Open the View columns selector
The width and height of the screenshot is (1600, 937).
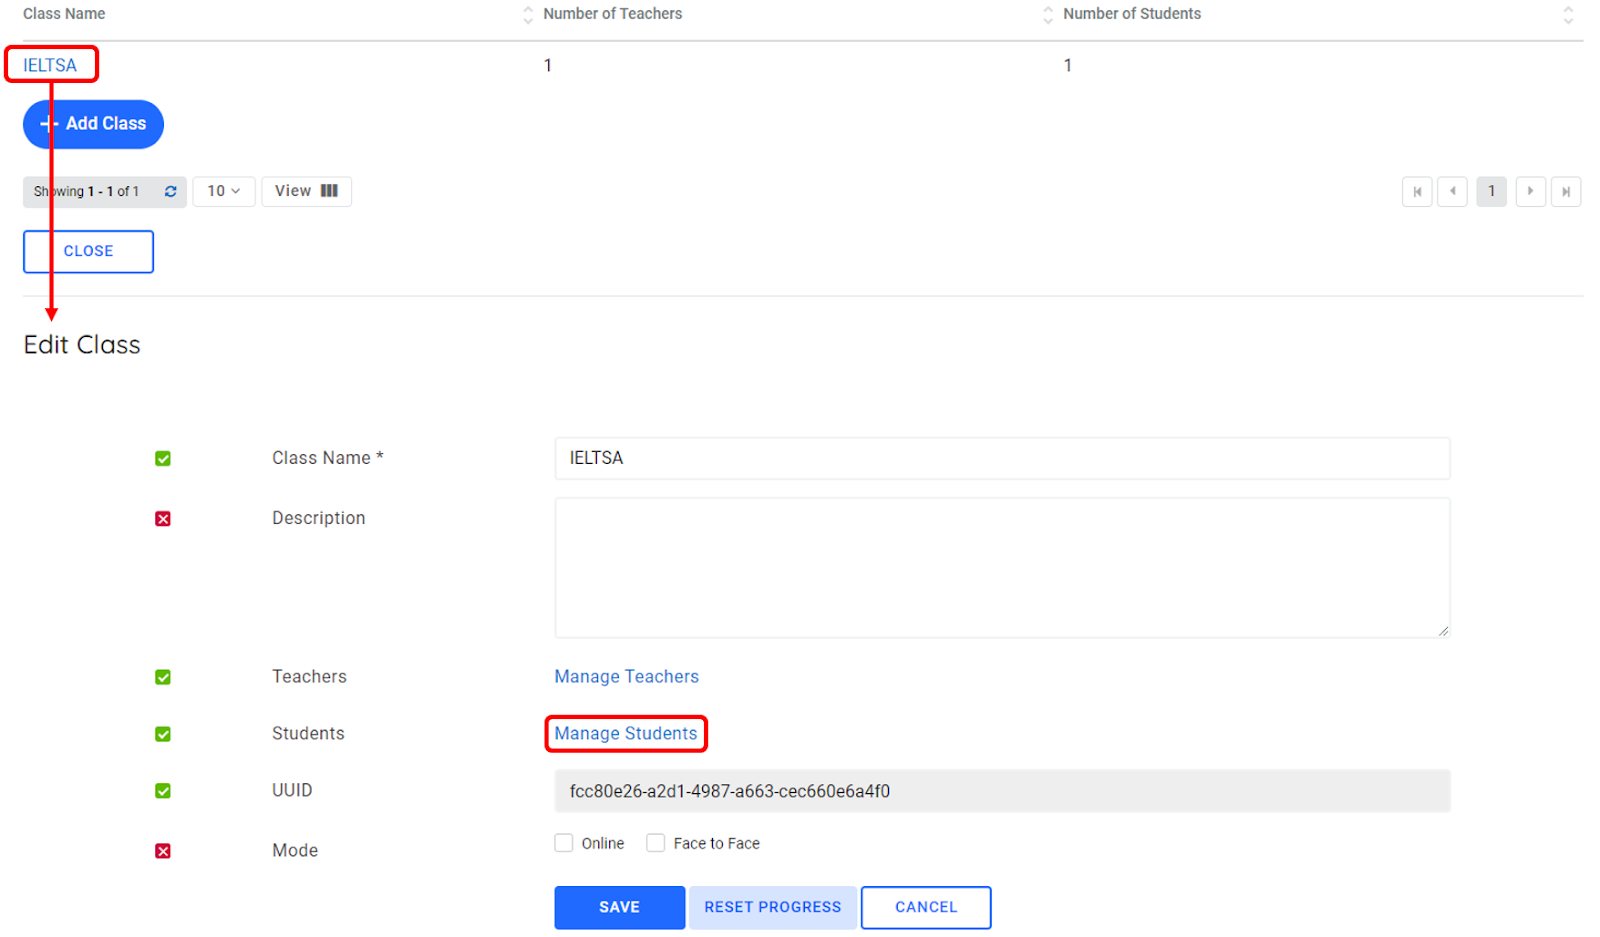pyautogui.click(x=306, y=191)
